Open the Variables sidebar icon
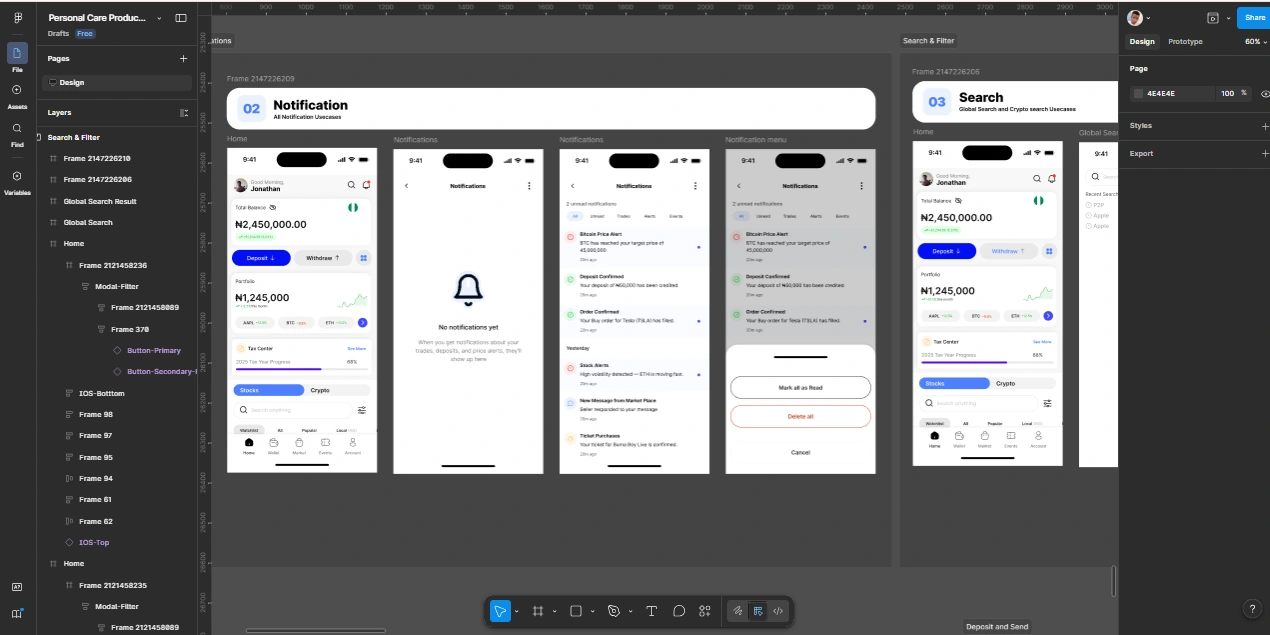This screenshot has height=635, width=1270. tap(17, 177)
